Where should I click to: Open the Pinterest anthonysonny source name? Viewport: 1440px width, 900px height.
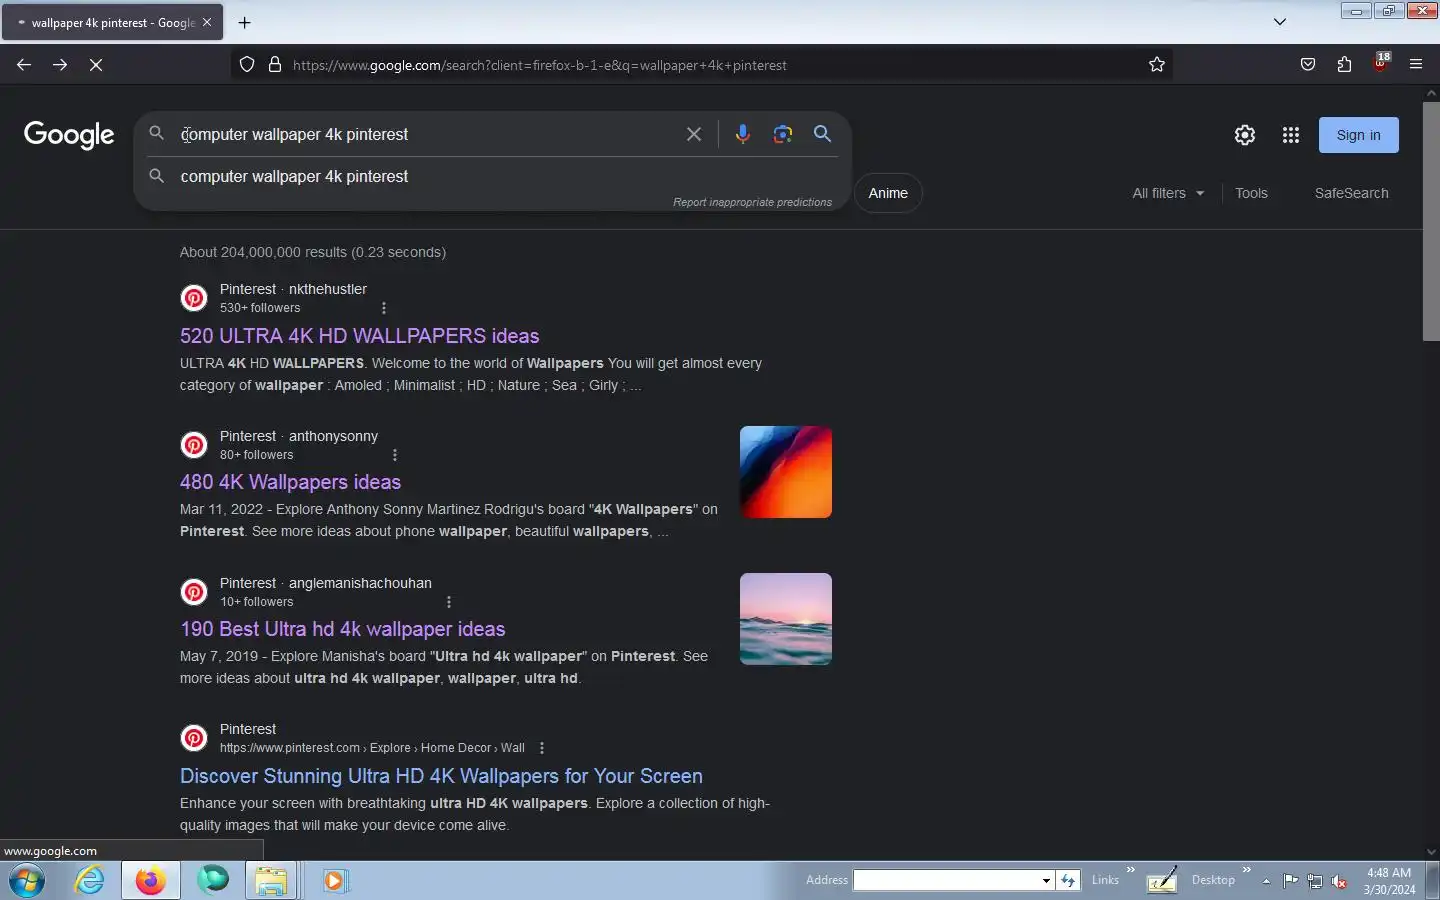pyautogui.click(x=299, y=436)
